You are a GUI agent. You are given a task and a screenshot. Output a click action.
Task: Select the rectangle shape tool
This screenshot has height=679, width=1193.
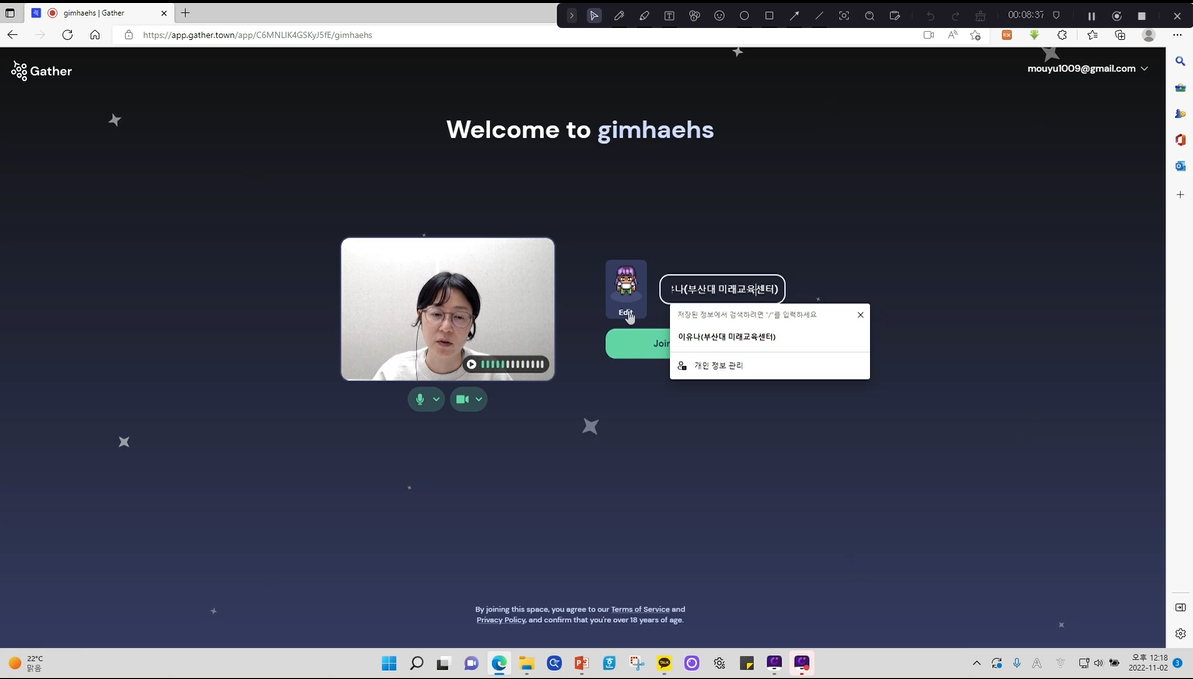point(768,16)
